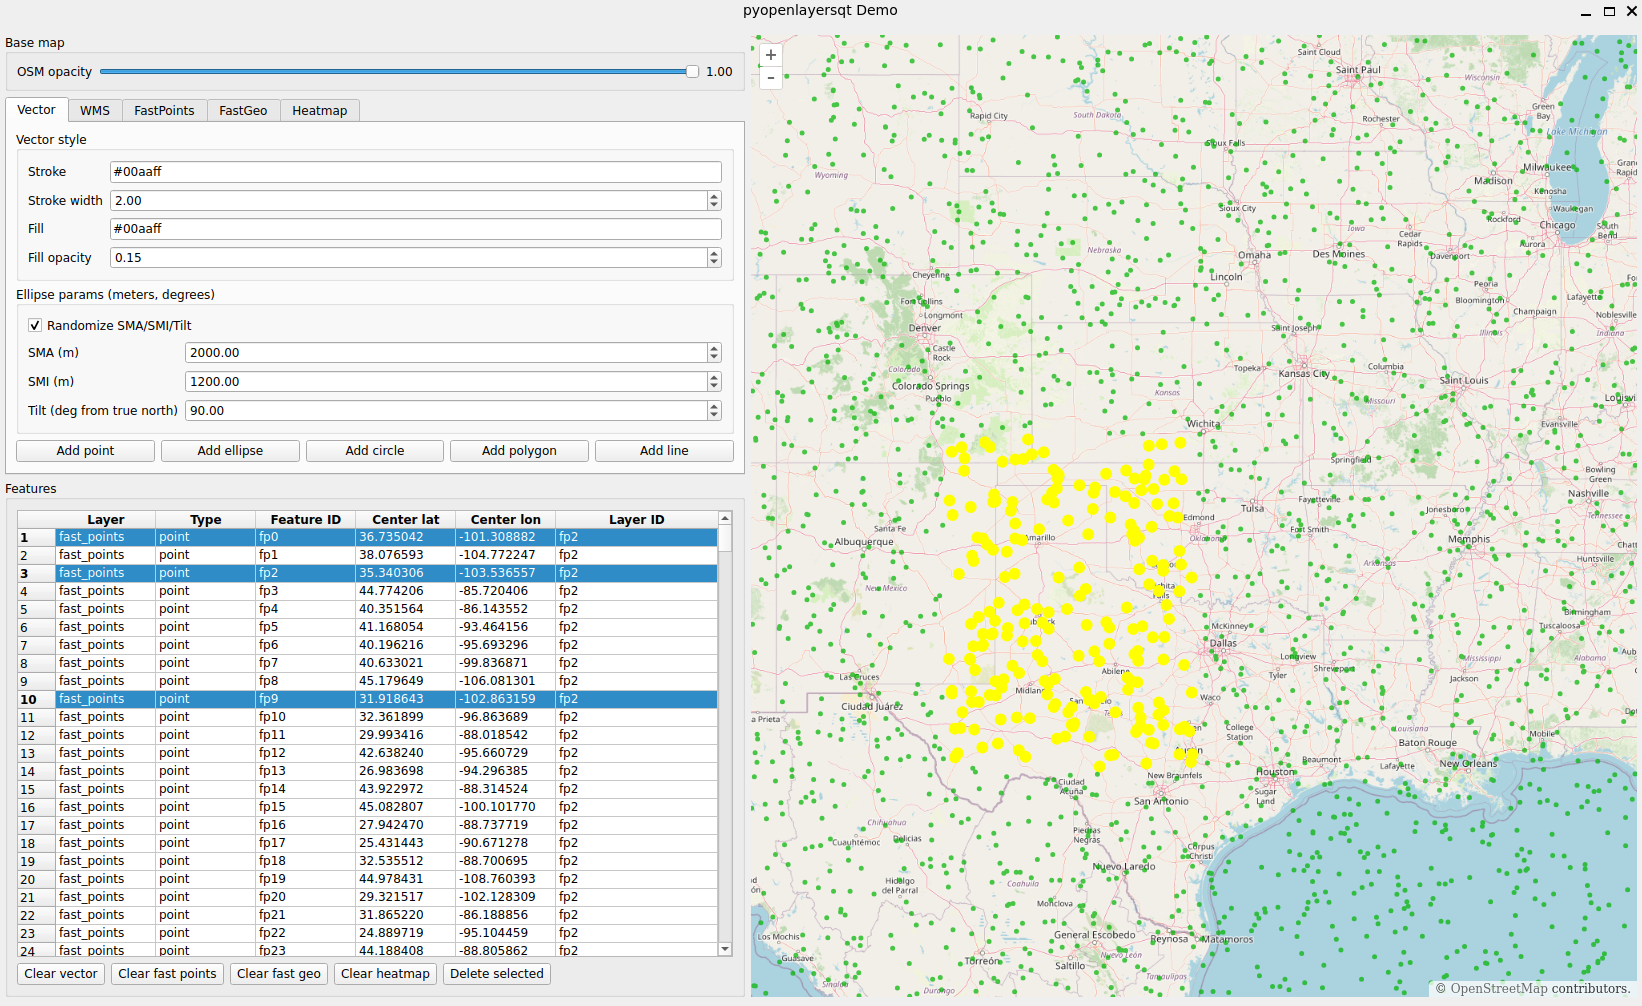The width and height of the screenshot is (1642, 1006).
Task: Click Feature ID cell fp0
Action: [x=306, y=537]
